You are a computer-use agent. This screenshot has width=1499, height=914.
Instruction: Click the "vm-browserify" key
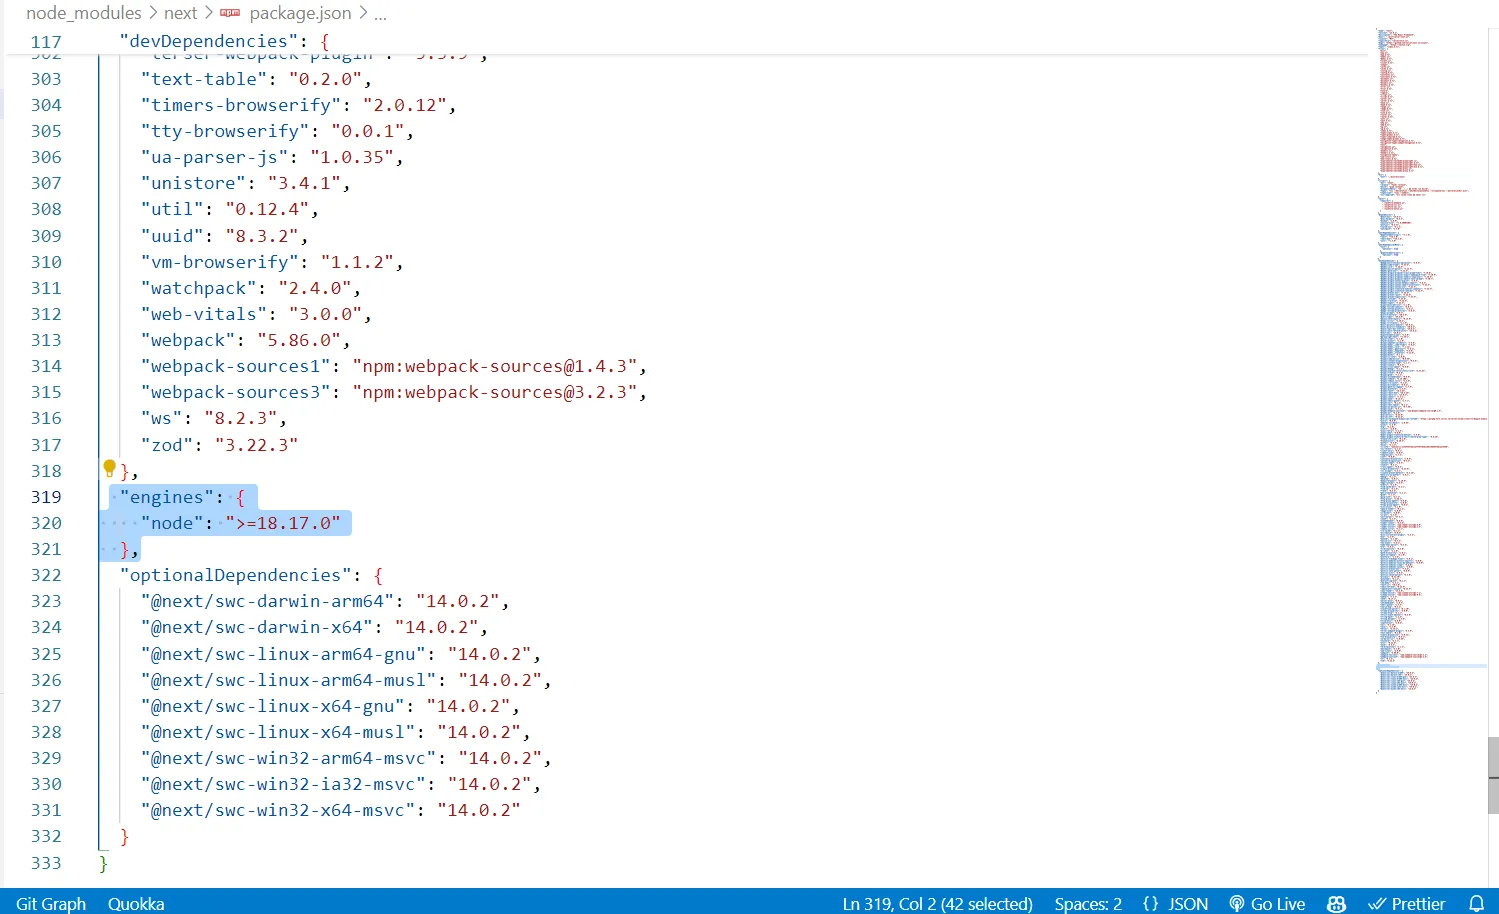click(x=220, y=262)
